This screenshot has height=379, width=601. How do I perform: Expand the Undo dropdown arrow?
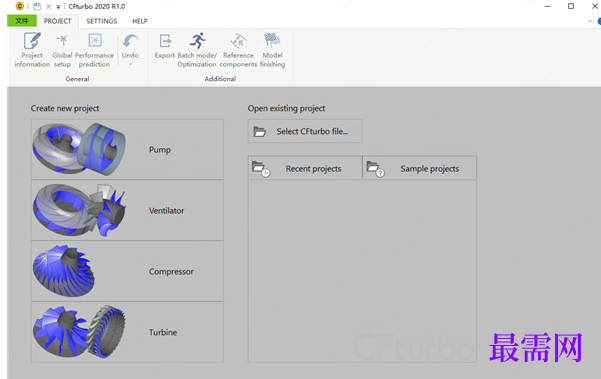[x=130, y=64]
